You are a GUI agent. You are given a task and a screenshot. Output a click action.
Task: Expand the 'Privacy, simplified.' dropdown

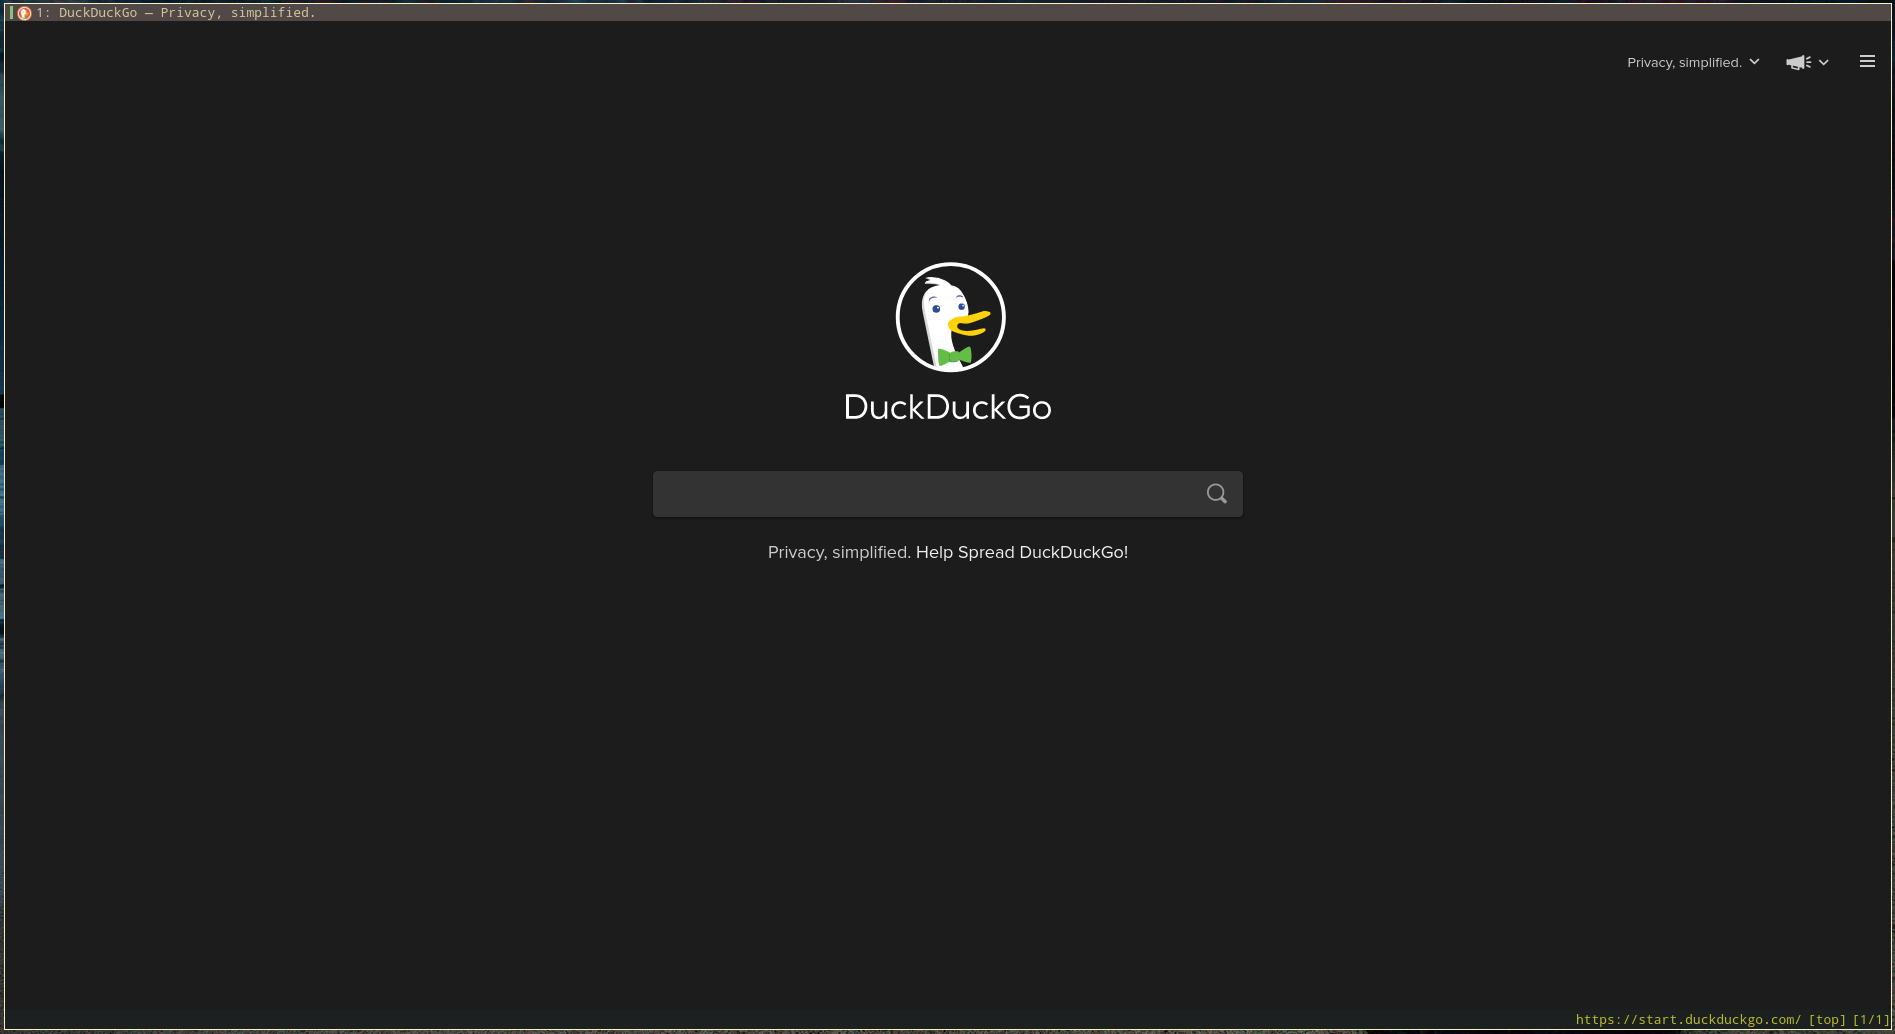pos(1693,62)
